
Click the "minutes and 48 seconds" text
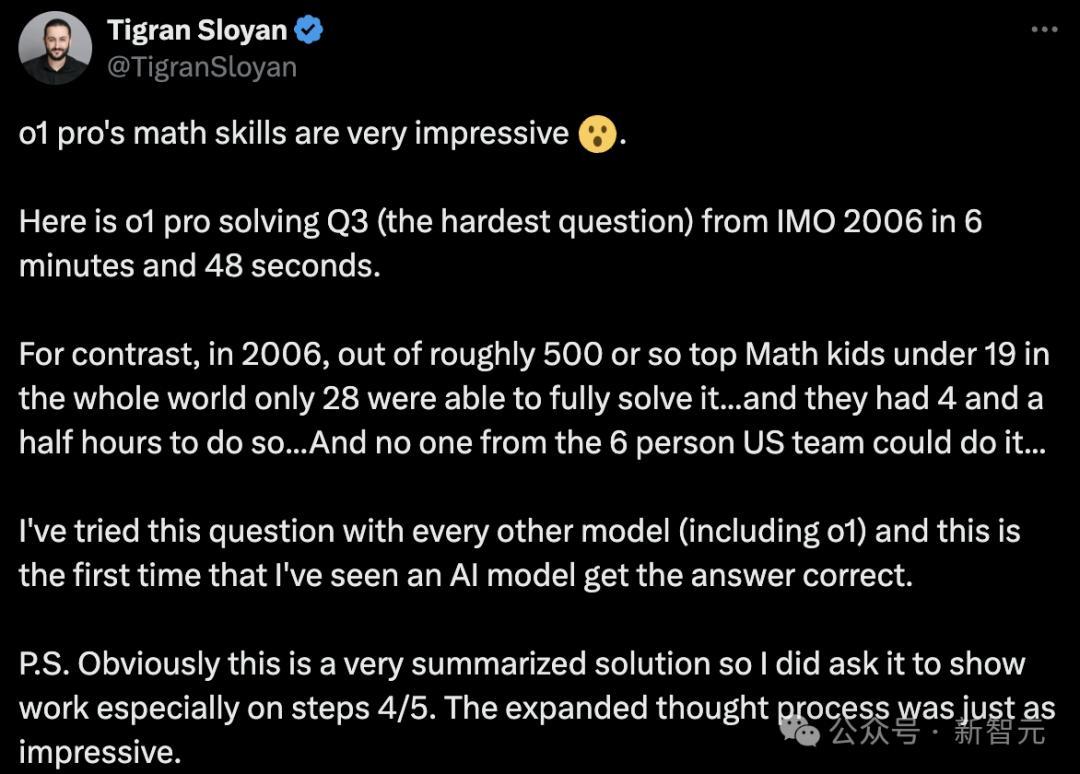pos(198,266)
